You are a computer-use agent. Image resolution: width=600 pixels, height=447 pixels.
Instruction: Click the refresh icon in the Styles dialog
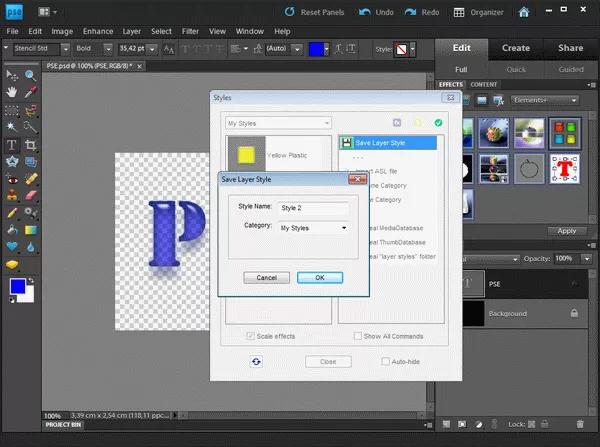point(255,361)
